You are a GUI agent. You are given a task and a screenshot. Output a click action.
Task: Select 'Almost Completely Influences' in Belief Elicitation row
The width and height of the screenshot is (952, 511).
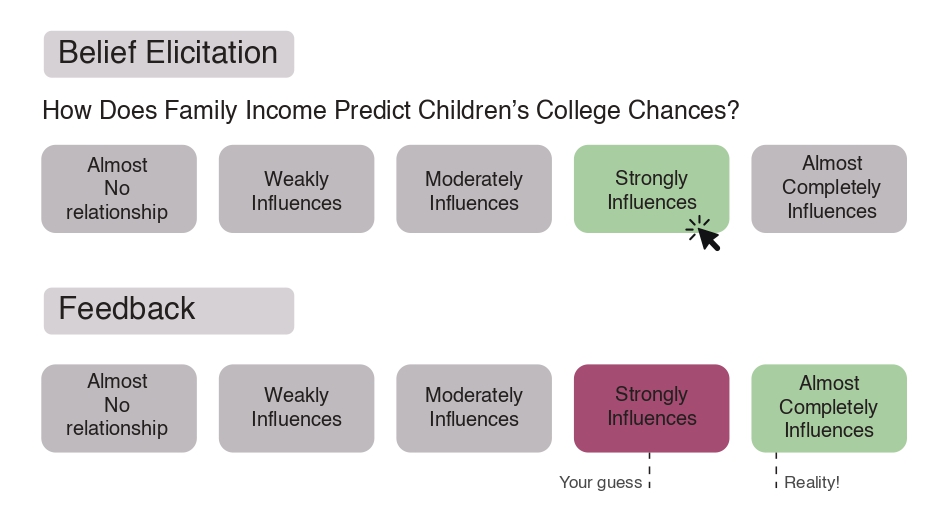click(x=829, y=189)
